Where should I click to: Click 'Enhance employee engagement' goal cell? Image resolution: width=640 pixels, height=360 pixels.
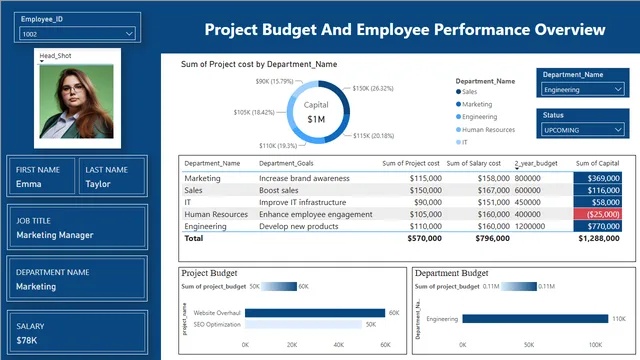[316, 214]
